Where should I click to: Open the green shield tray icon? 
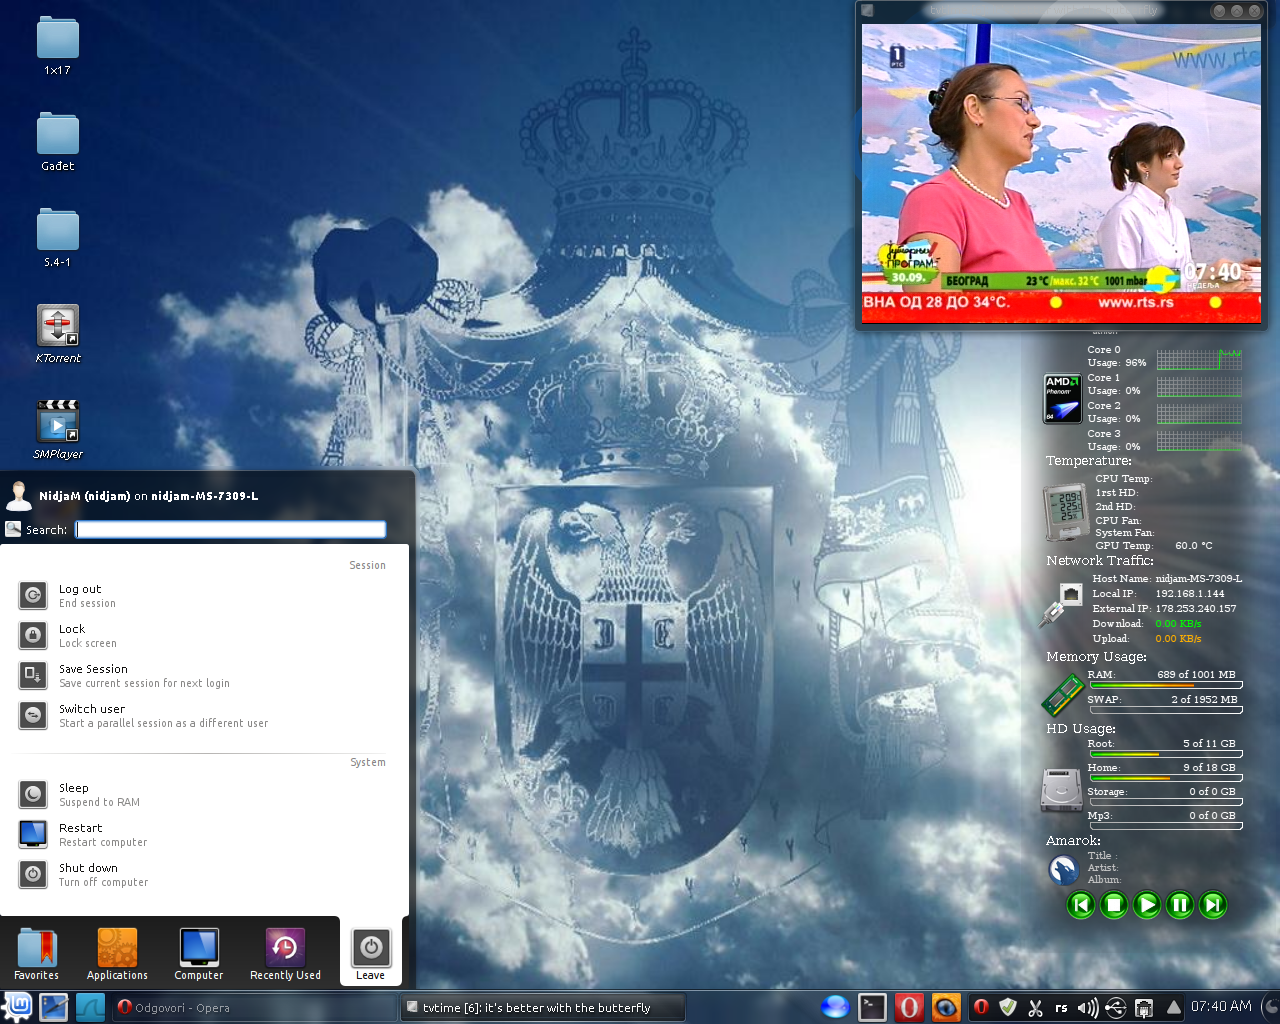click(1008, 1007)
